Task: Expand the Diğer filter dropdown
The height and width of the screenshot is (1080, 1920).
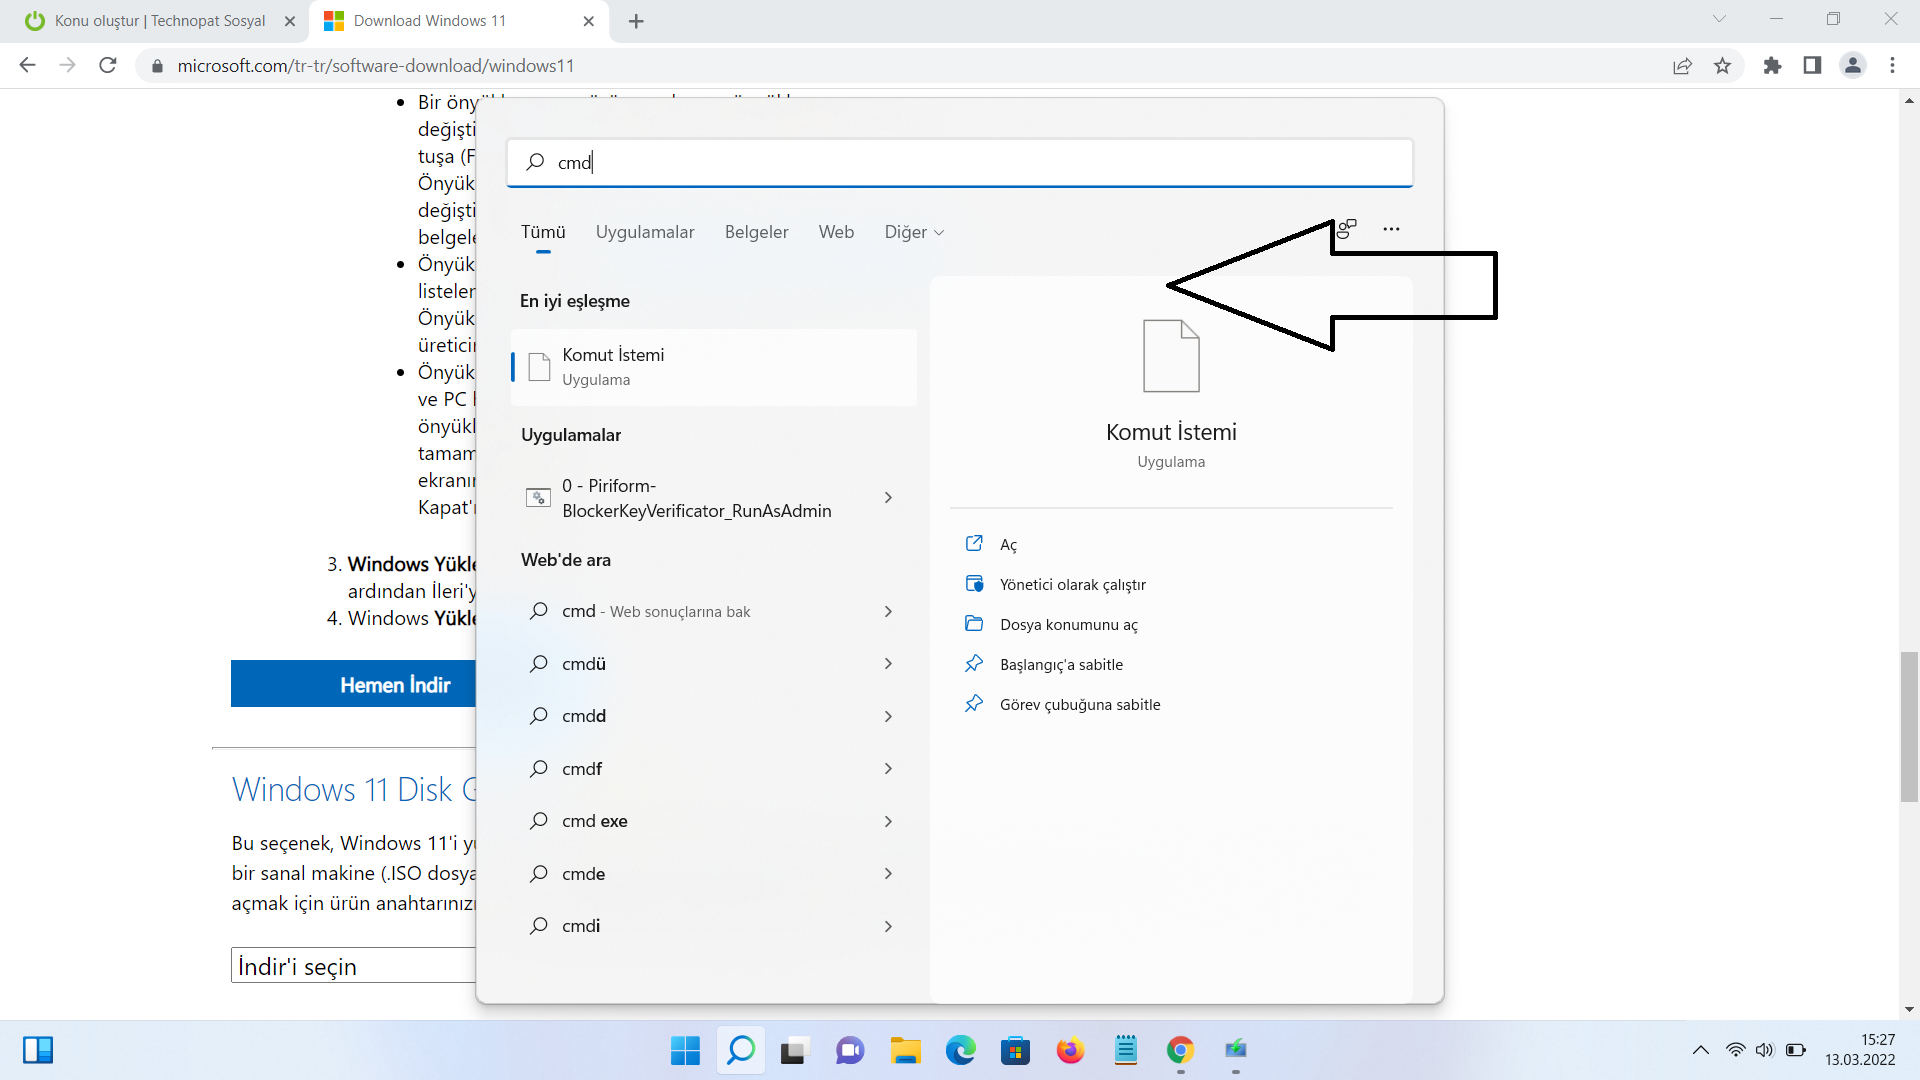Action: pyautogui.click(x=913, y=232)
